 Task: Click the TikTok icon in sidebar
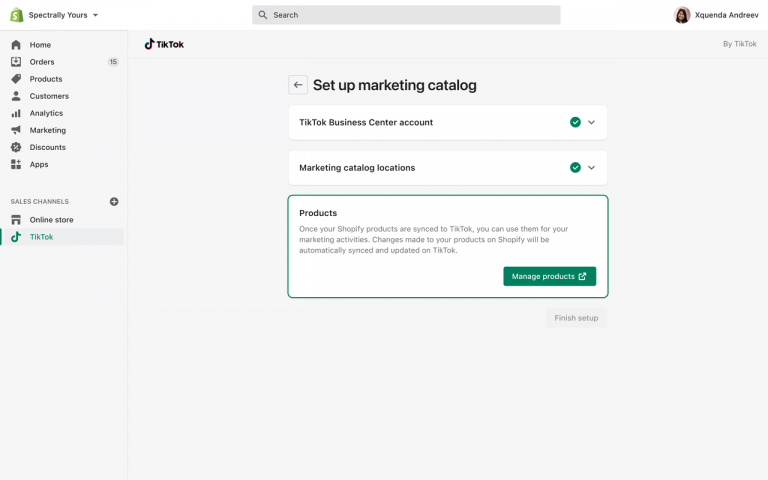click(16, 237)
